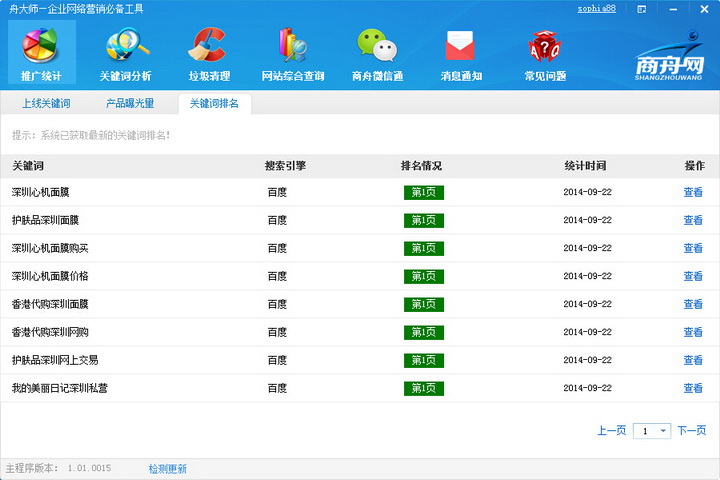Click 检测更新 to check updates
The image size is (720, 480).
168,469
